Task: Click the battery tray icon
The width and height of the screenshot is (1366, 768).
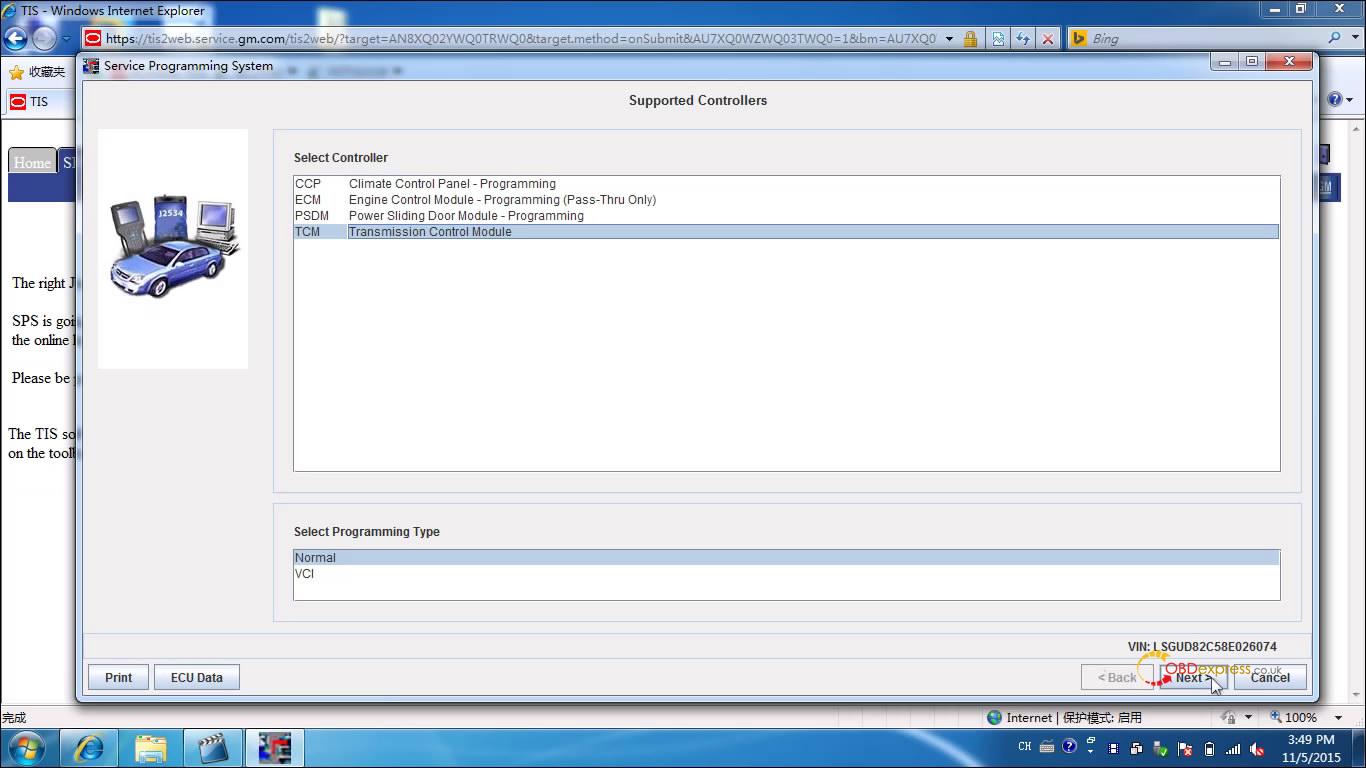Action: [x=1209, y=748]
